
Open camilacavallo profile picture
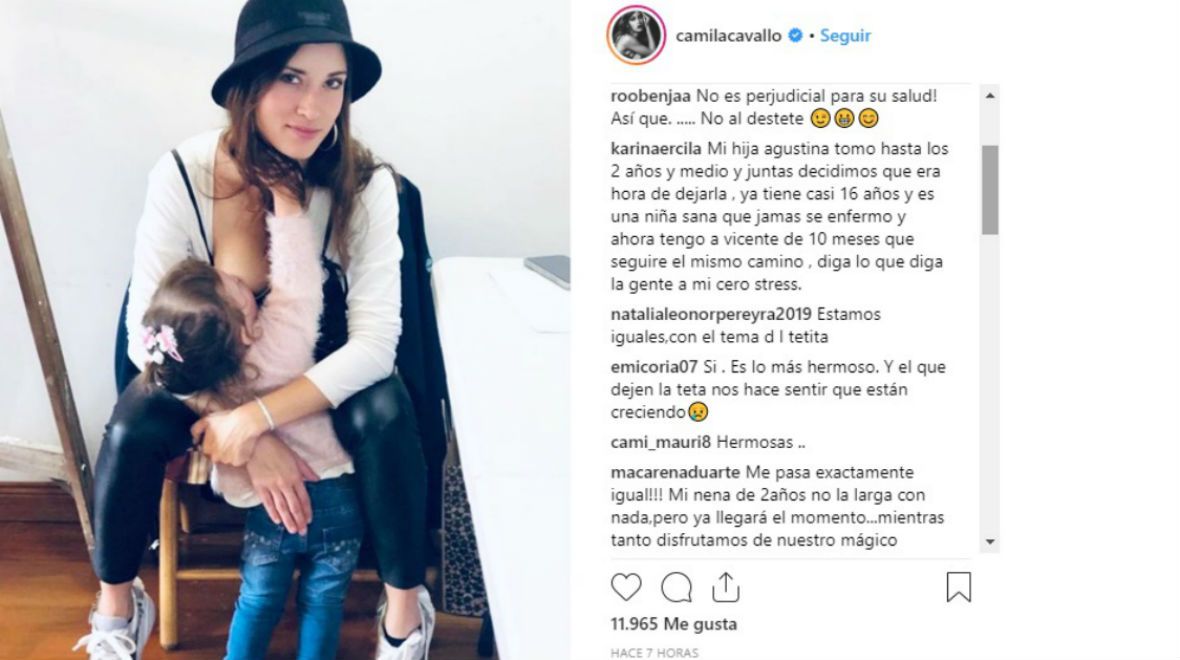[x=636, y=35]
